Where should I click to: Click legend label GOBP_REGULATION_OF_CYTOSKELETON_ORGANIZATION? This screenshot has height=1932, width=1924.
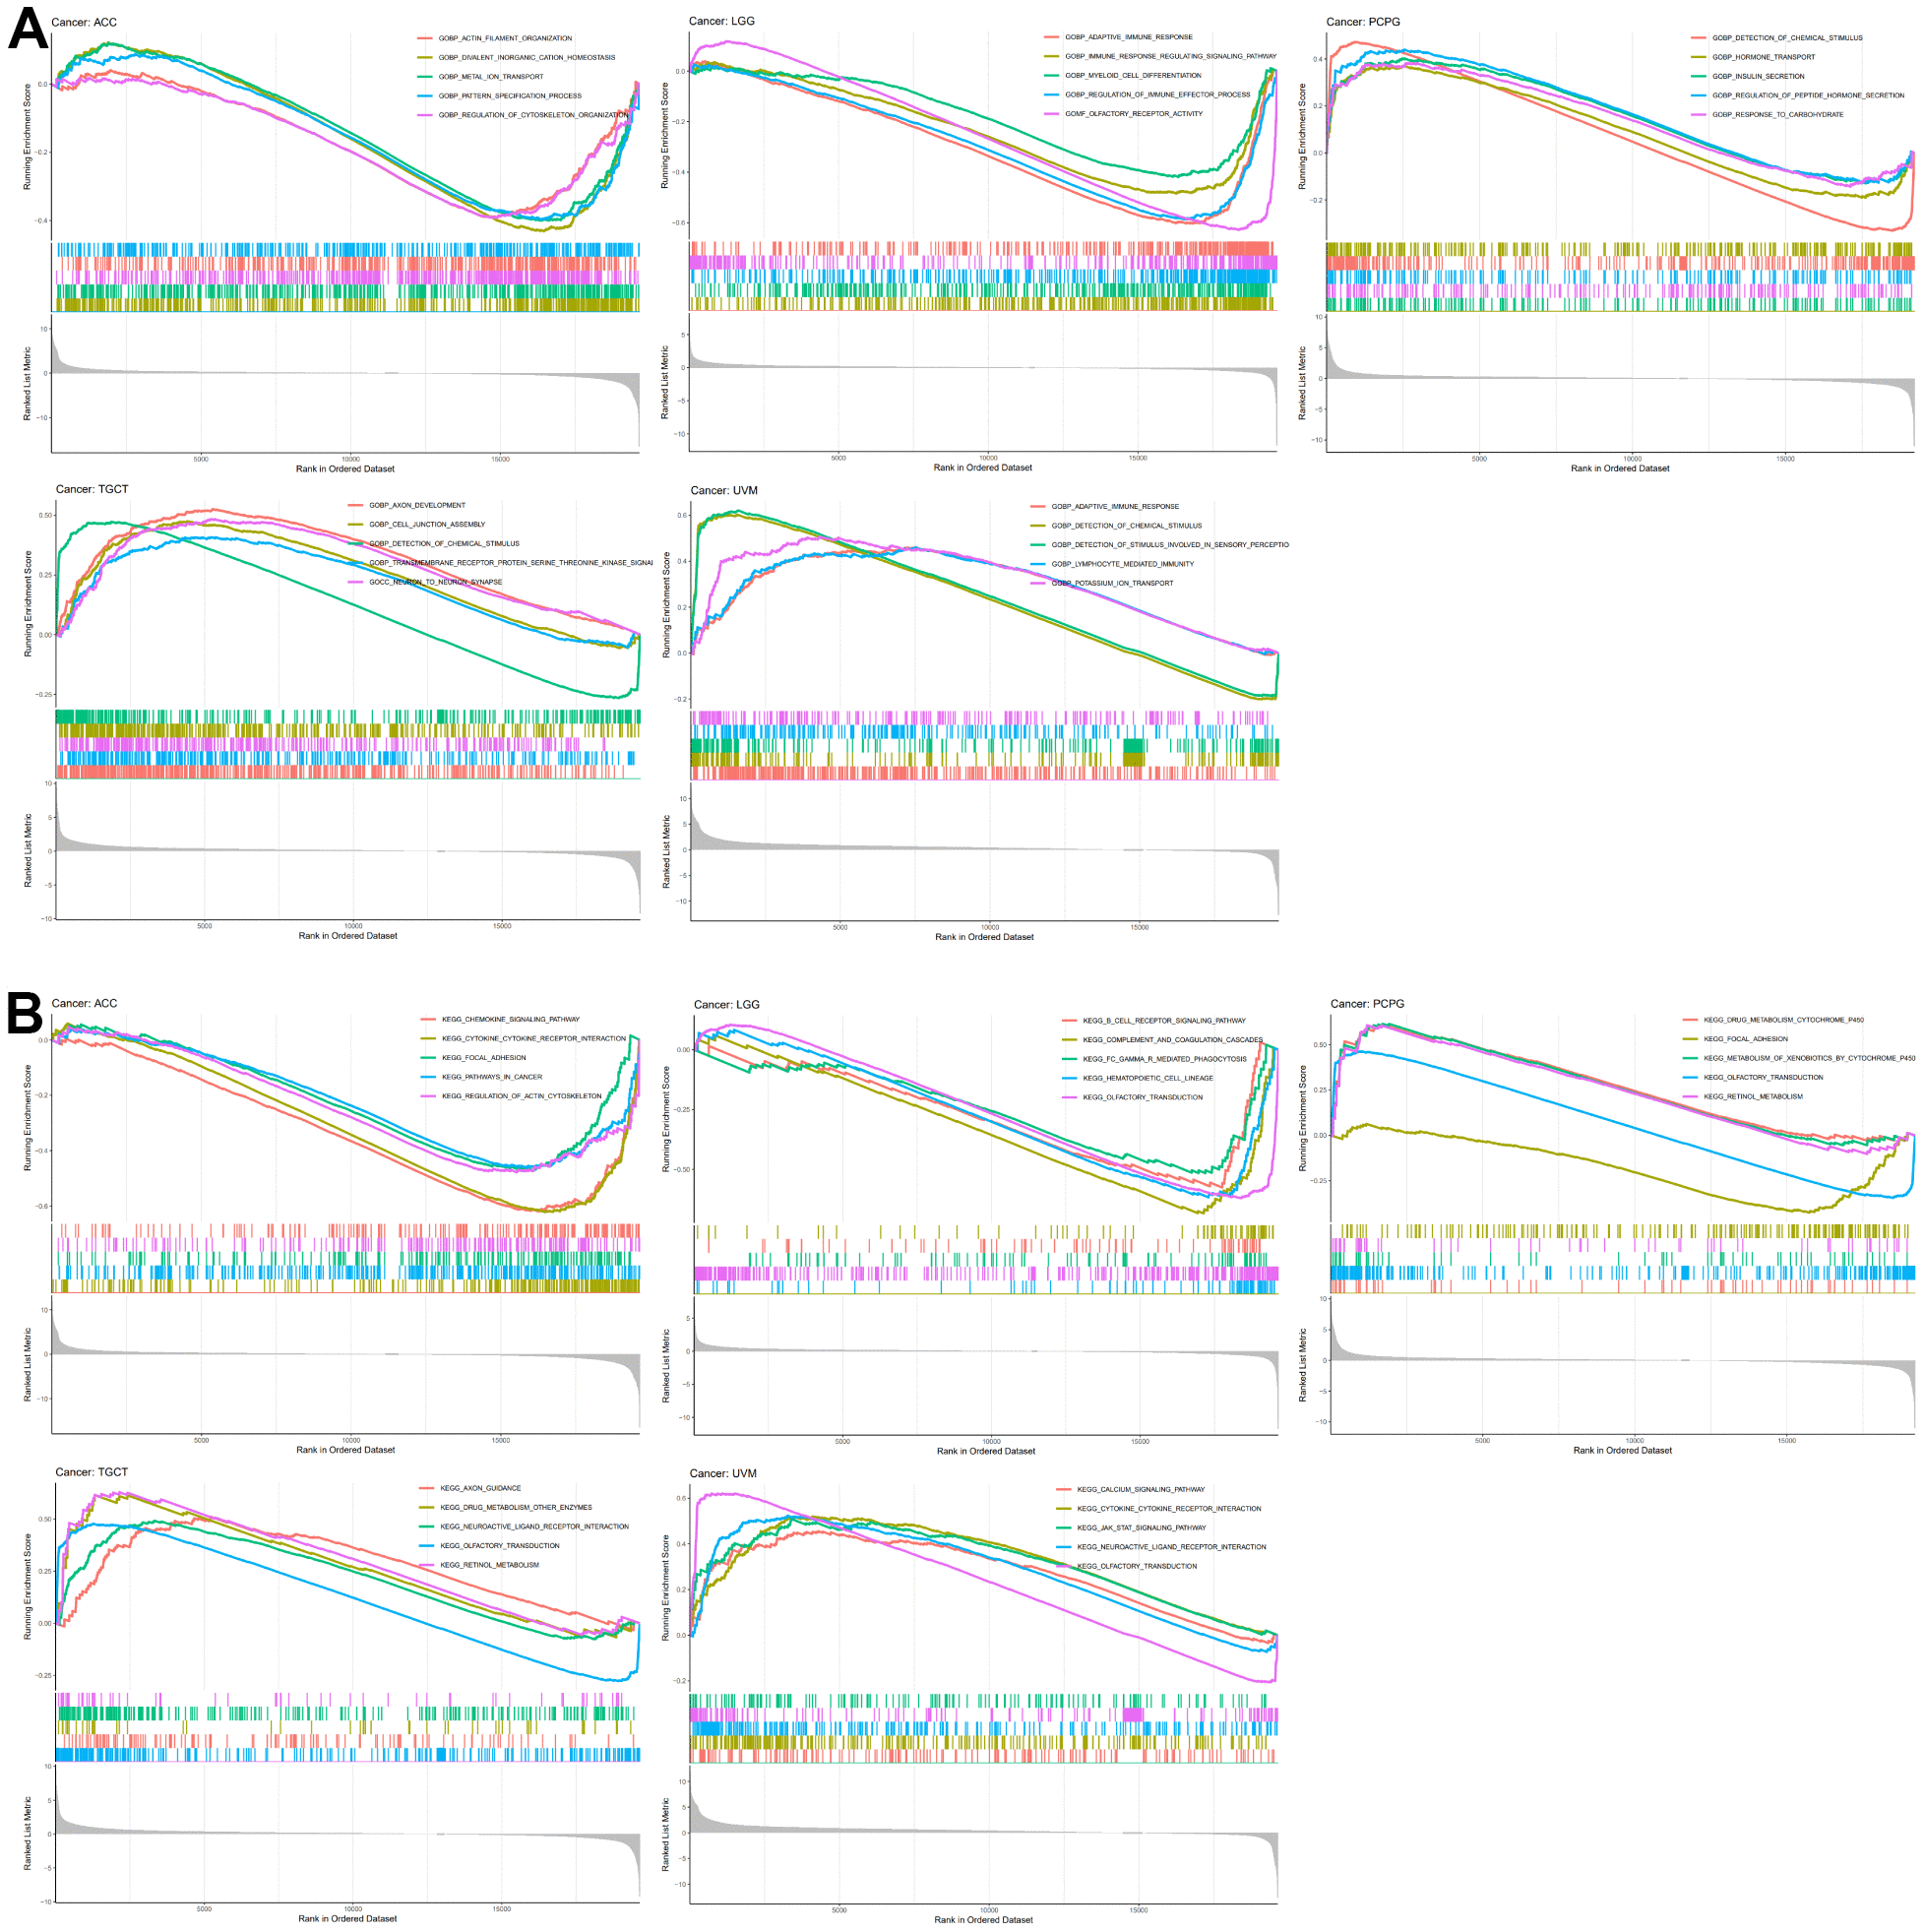click(534, 115)
